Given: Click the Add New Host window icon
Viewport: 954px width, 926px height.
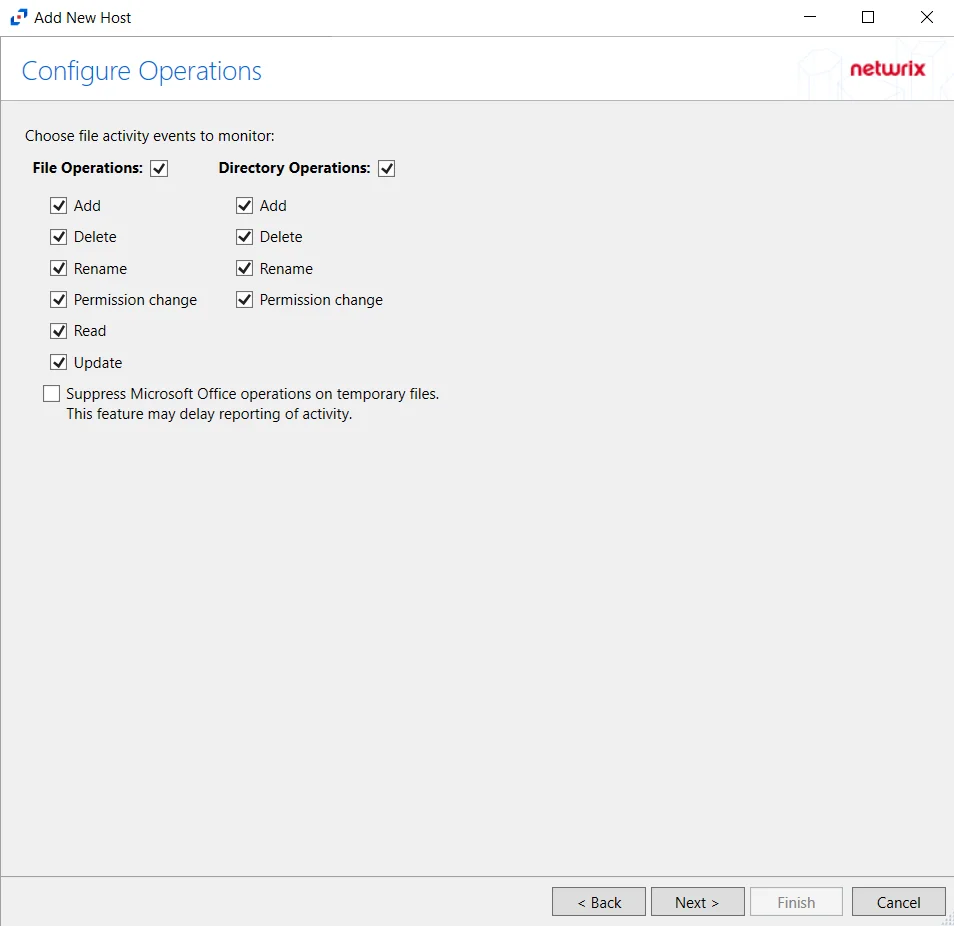Looking at the screenshot, I should pos(19,17).
